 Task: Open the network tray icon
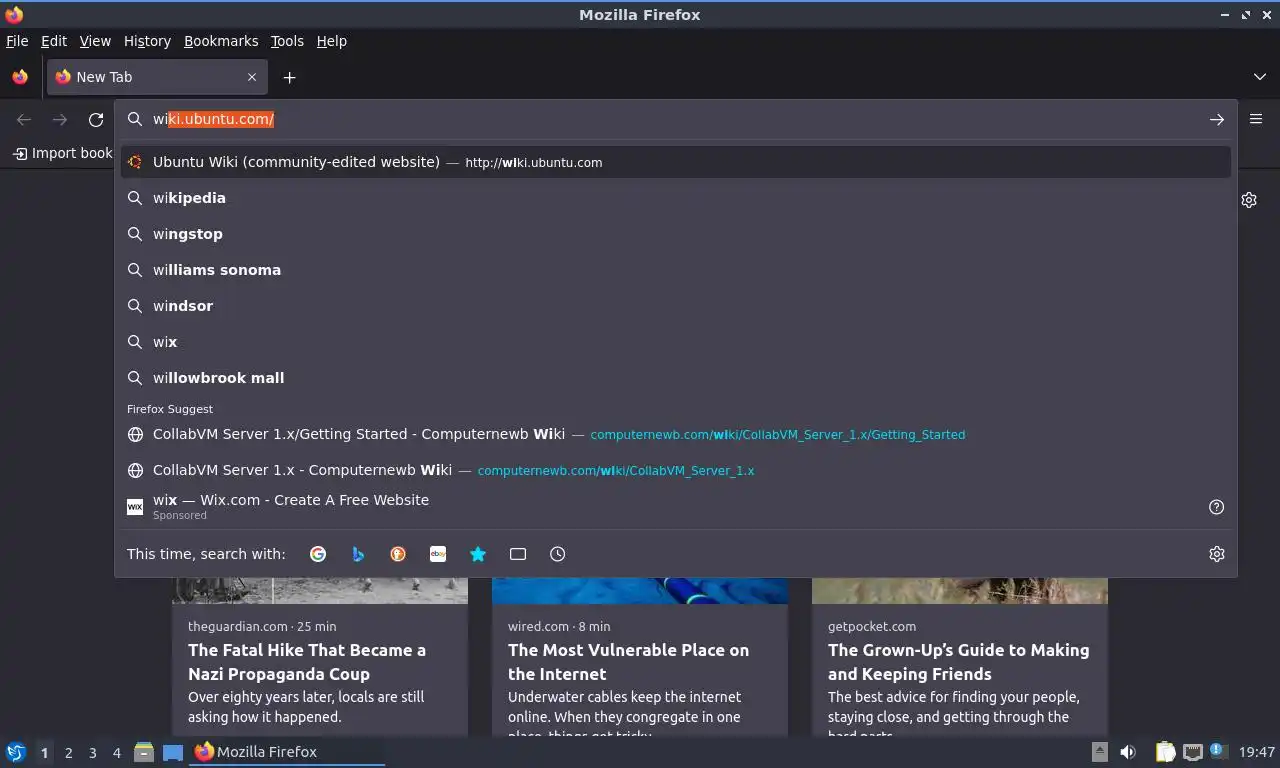tap(1192, 752)
